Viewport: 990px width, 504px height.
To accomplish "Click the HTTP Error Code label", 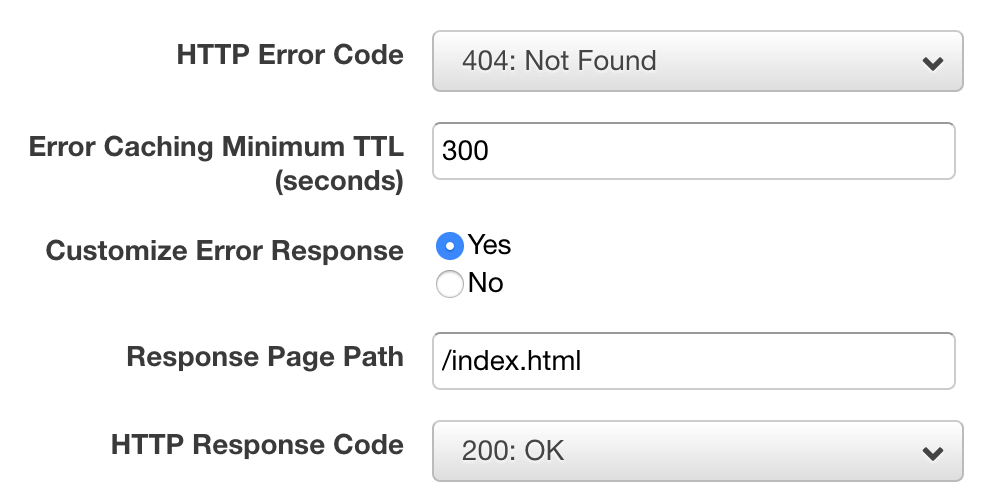I will 290,55.
